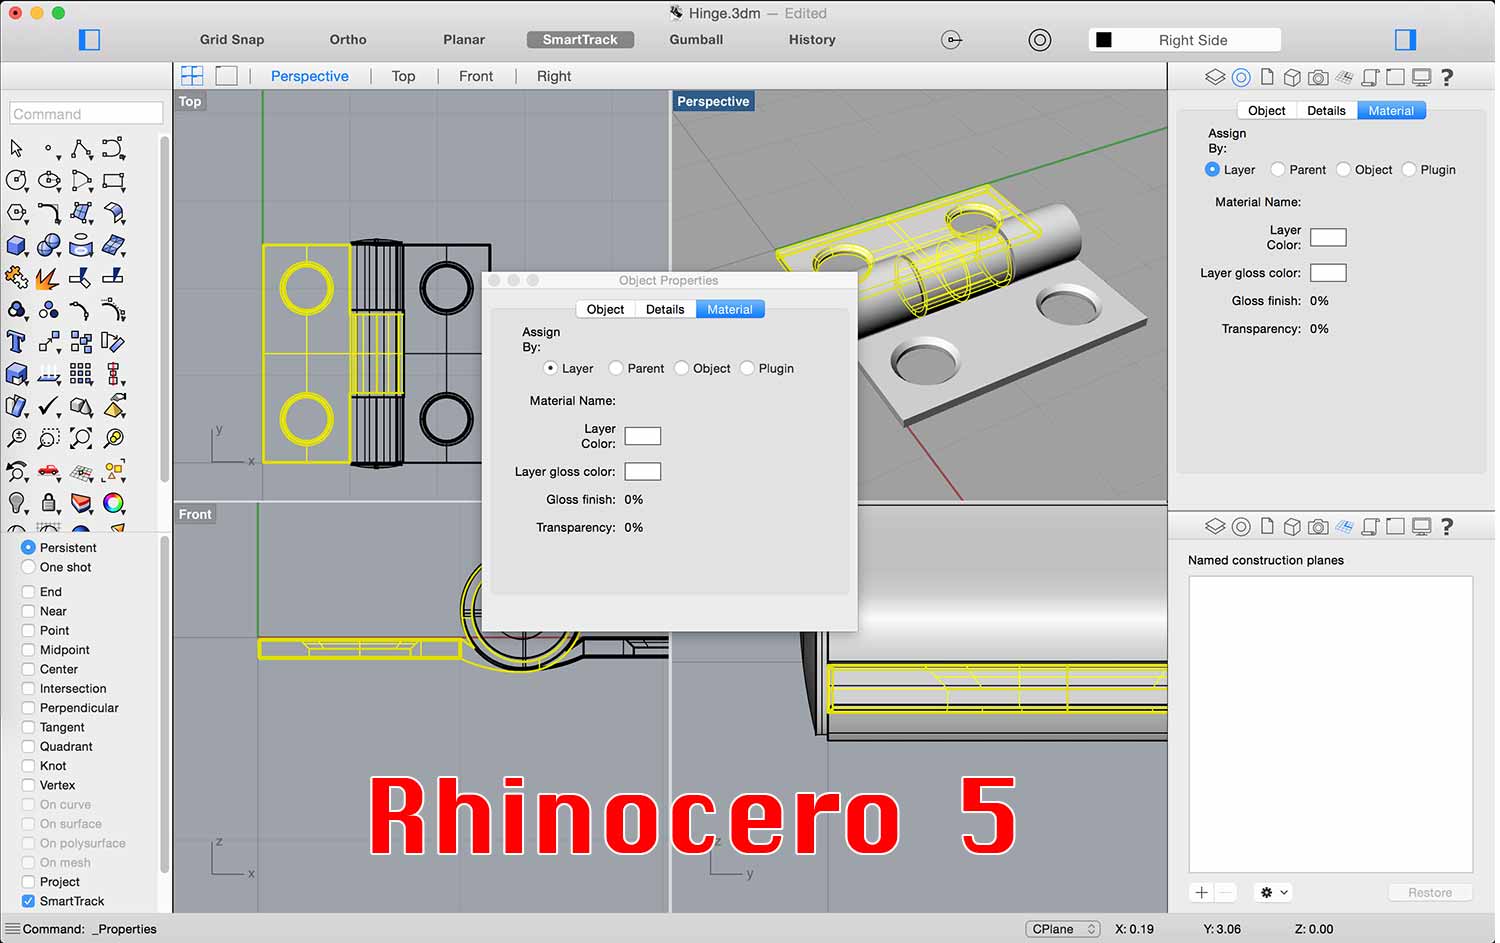The height and width of the screenshot is (943, 1500).
Task: Click camera icon in Properties panel toolbar
Action: (1318, 77)
